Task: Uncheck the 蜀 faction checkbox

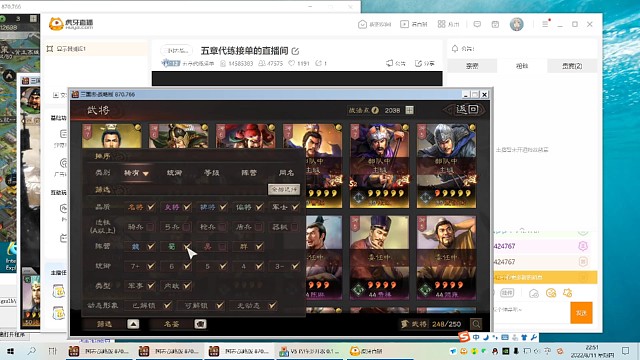Action: [187, 246]
